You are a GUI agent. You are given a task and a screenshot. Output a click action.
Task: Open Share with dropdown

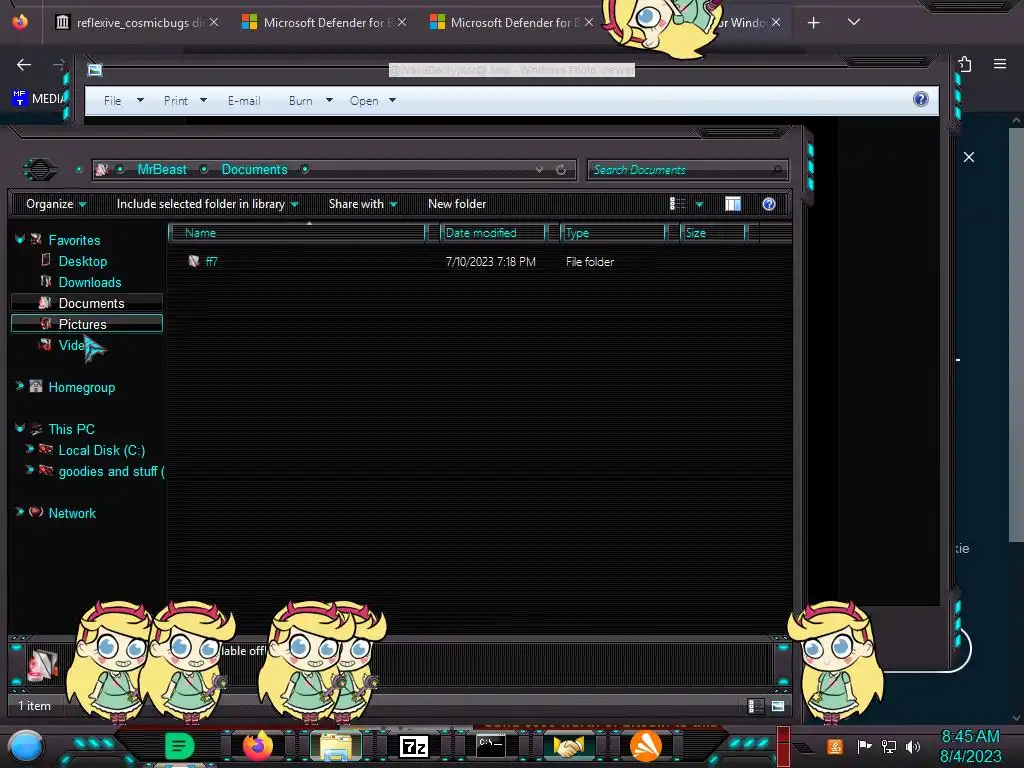pyautogui.click(x=362, y=204)
